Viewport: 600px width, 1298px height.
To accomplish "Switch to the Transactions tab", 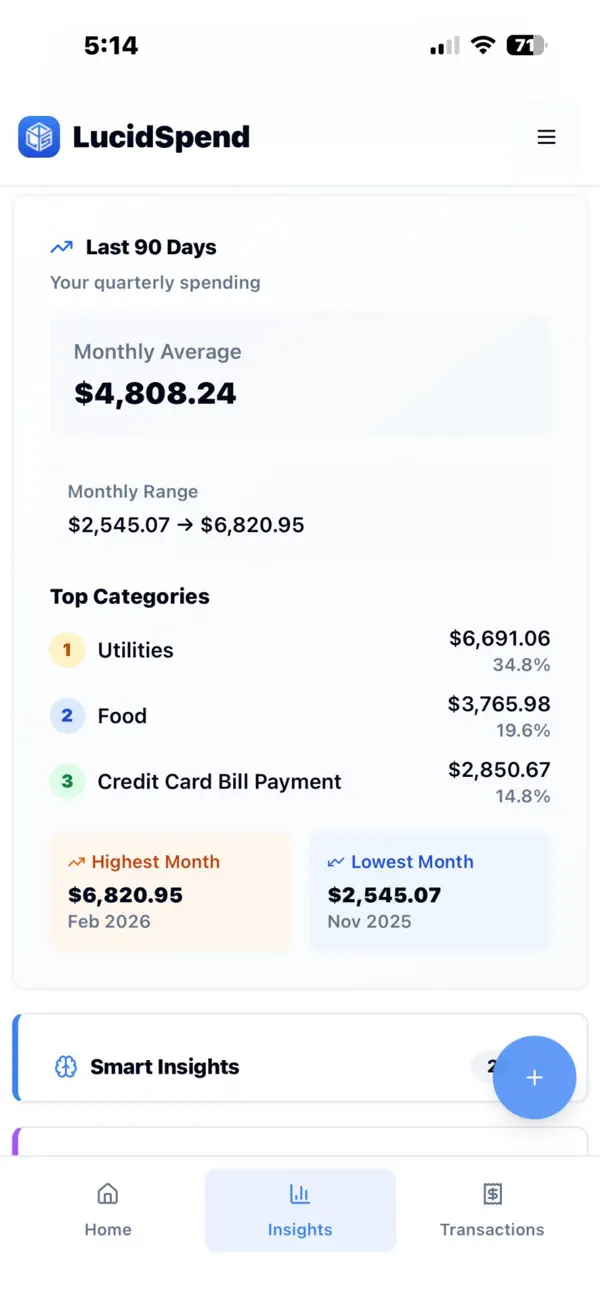I will coord(492,1210).
